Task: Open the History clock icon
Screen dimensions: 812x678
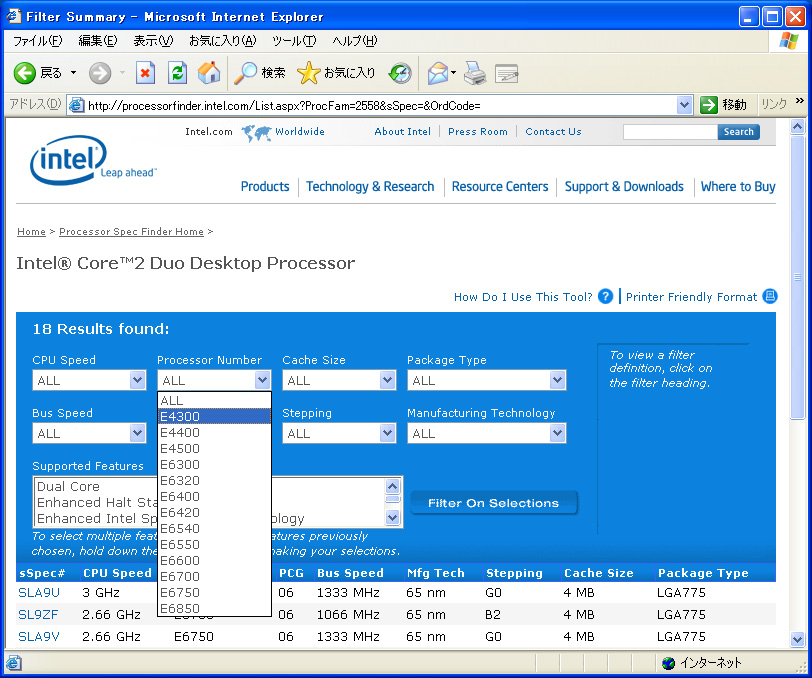Action: 400,73
